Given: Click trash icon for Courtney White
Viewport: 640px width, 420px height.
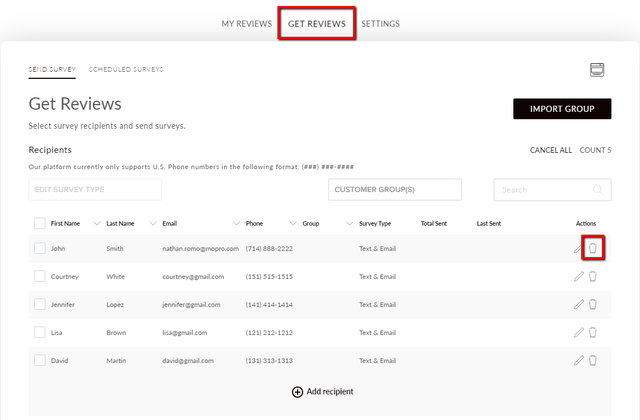Looking at the screenshot, I should pos(593,276).
